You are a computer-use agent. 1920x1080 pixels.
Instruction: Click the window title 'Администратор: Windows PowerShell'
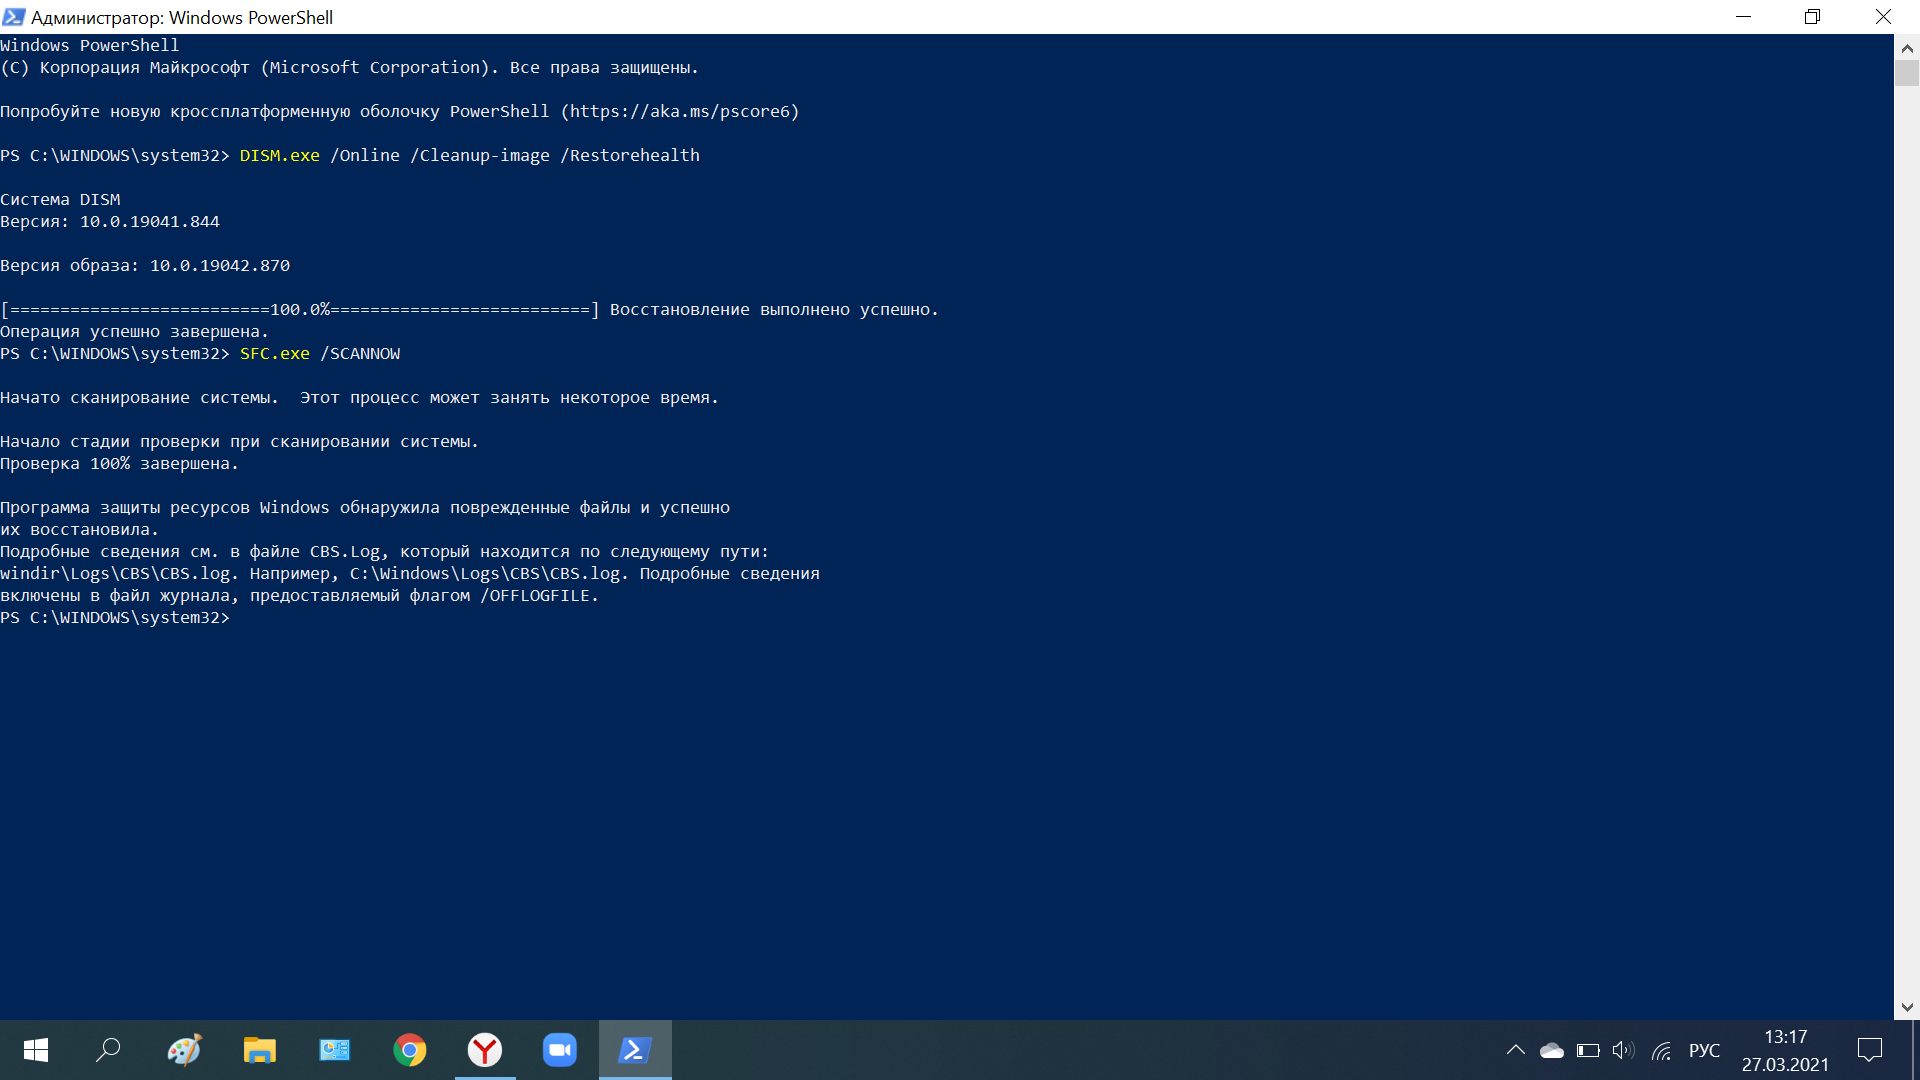[x=182, y=17]
